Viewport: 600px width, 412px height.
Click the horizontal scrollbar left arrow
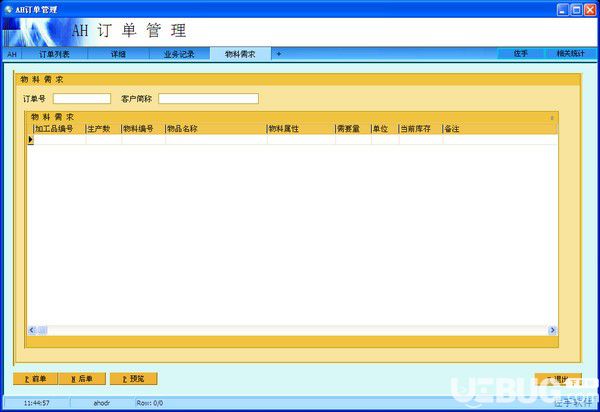pyautogui.click(x=32, y=330)
